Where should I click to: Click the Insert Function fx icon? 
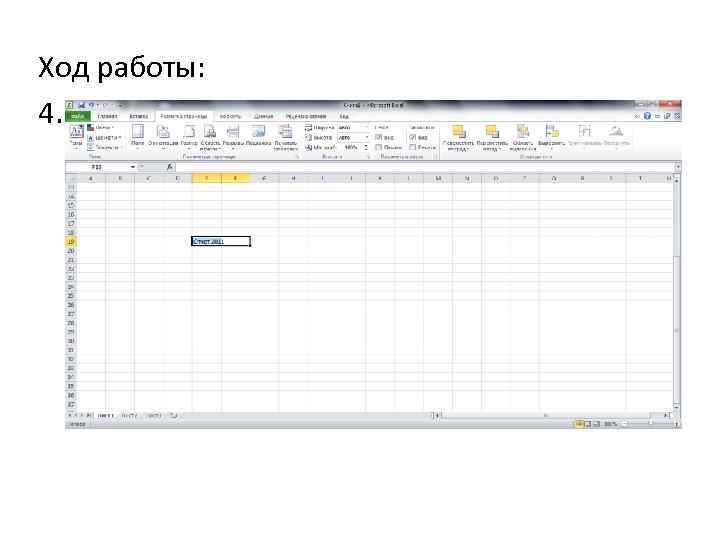point(169,167)
